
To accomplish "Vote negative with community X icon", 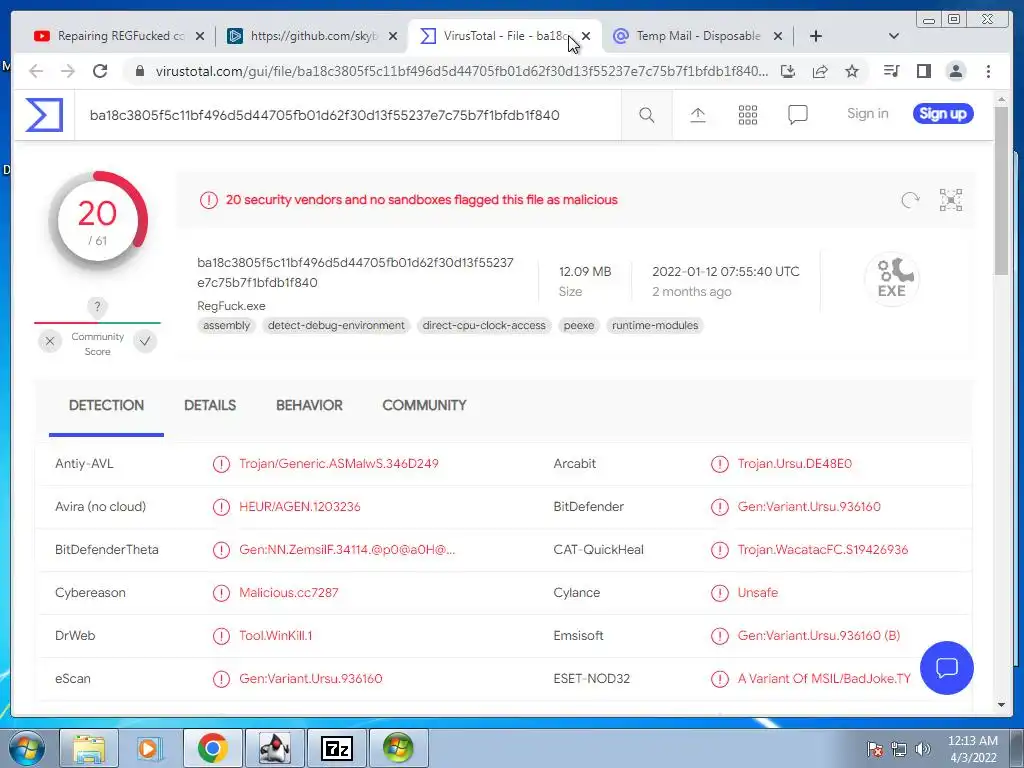I will point(50,341).
